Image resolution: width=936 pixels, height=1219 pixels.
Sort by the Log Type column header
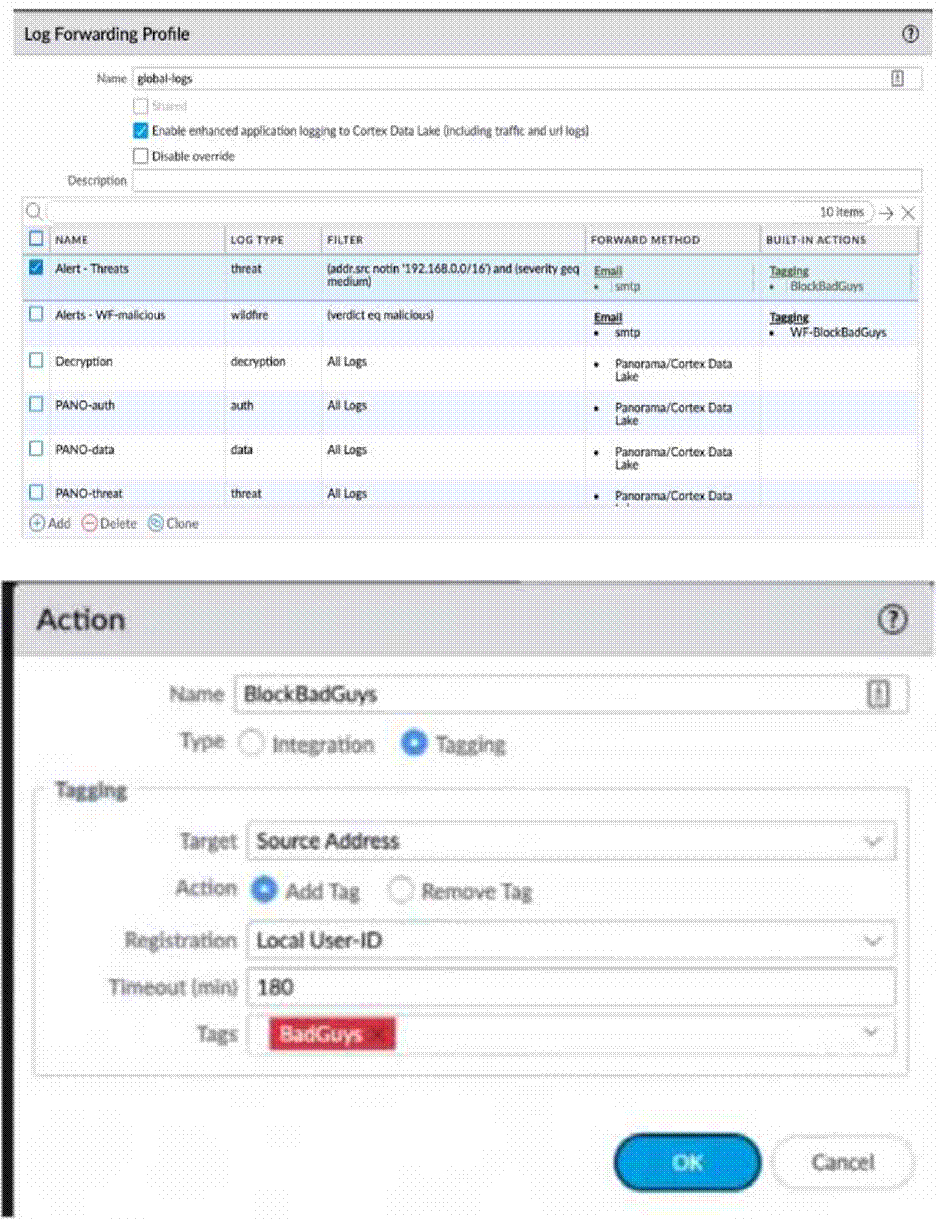[x=257, y=240]
